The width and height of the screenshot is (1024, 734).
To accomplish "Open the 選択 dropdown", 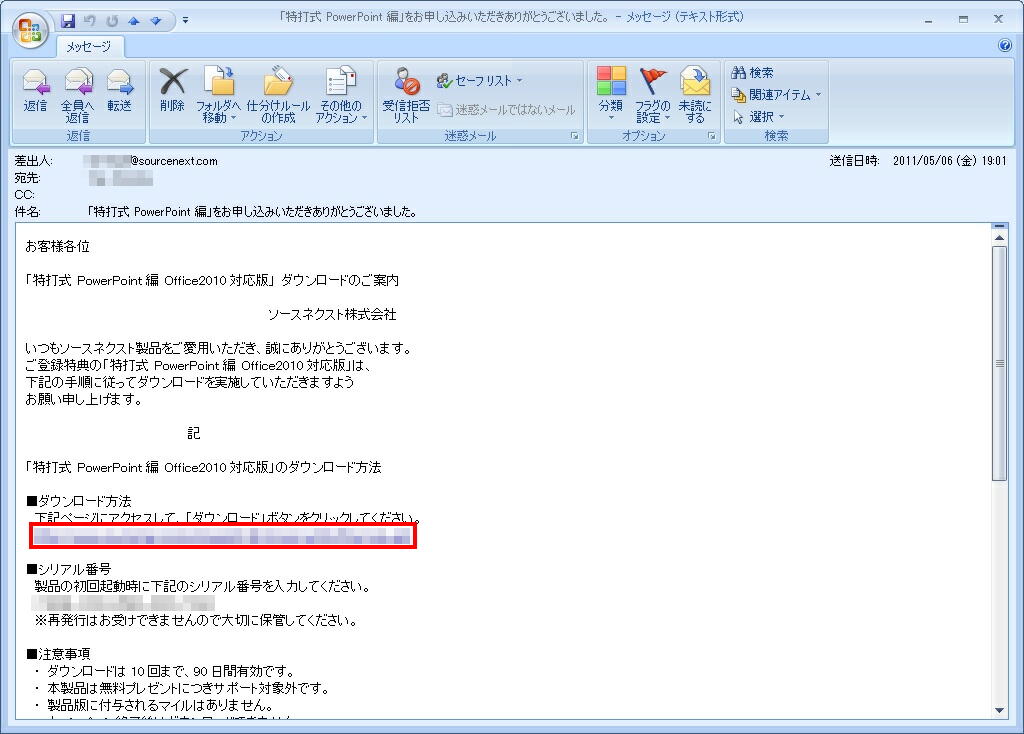I will [758, 117].
